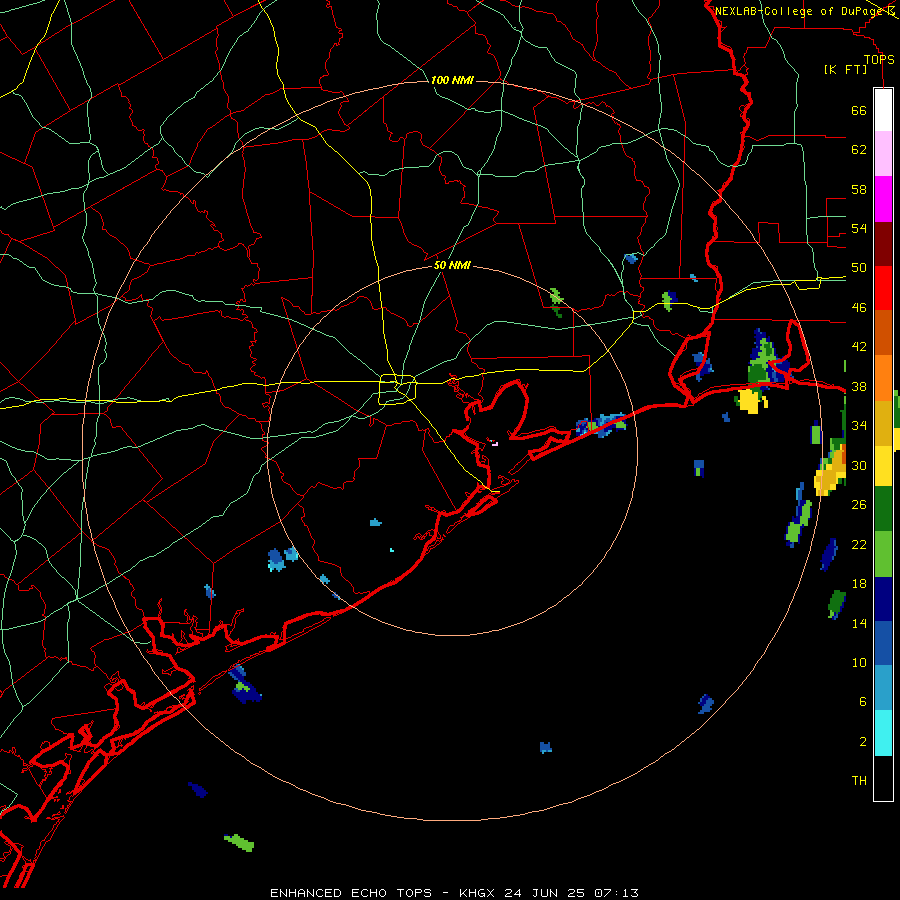
Task: Click the KHGX radar site identifier
Action: pos(476,893)
